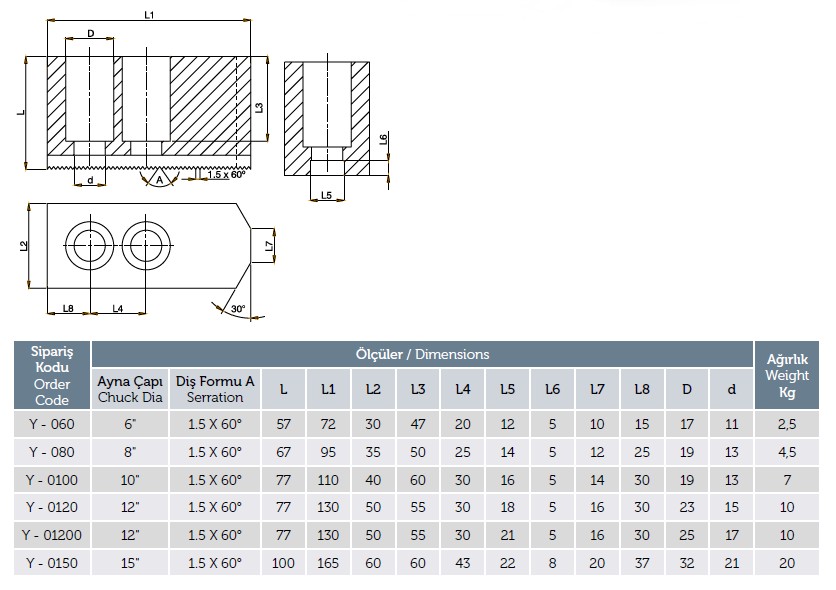The image size is (836, 590).
Task: Select the angle A label under serrations
Action: point(158,178)
